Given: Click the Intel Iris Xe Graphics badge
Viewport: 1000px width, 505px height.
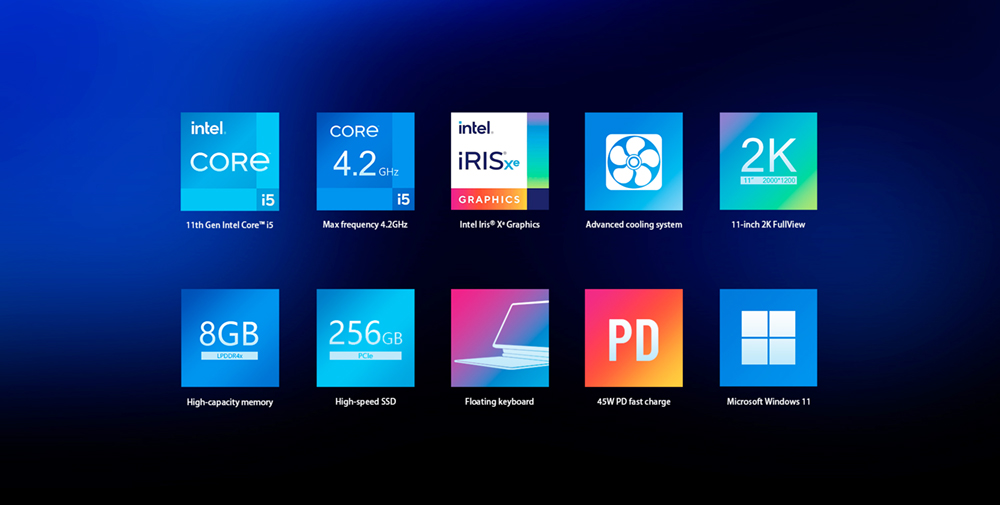Looking at the screenshot, I should (x=499, y=161).
